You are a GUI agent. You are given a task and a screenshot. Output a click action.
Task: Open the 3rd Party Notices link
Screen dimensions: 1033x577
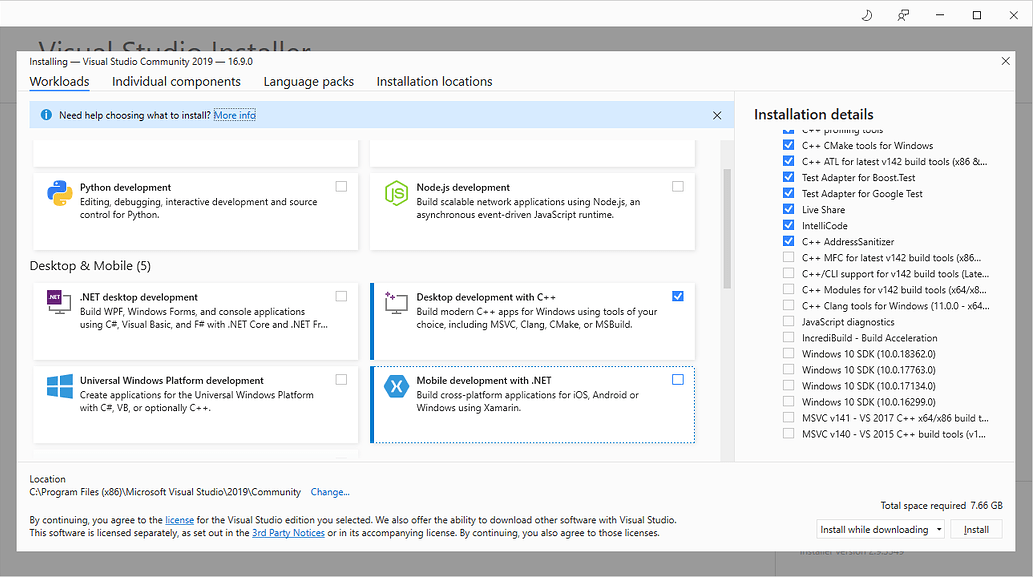point(288,533)
